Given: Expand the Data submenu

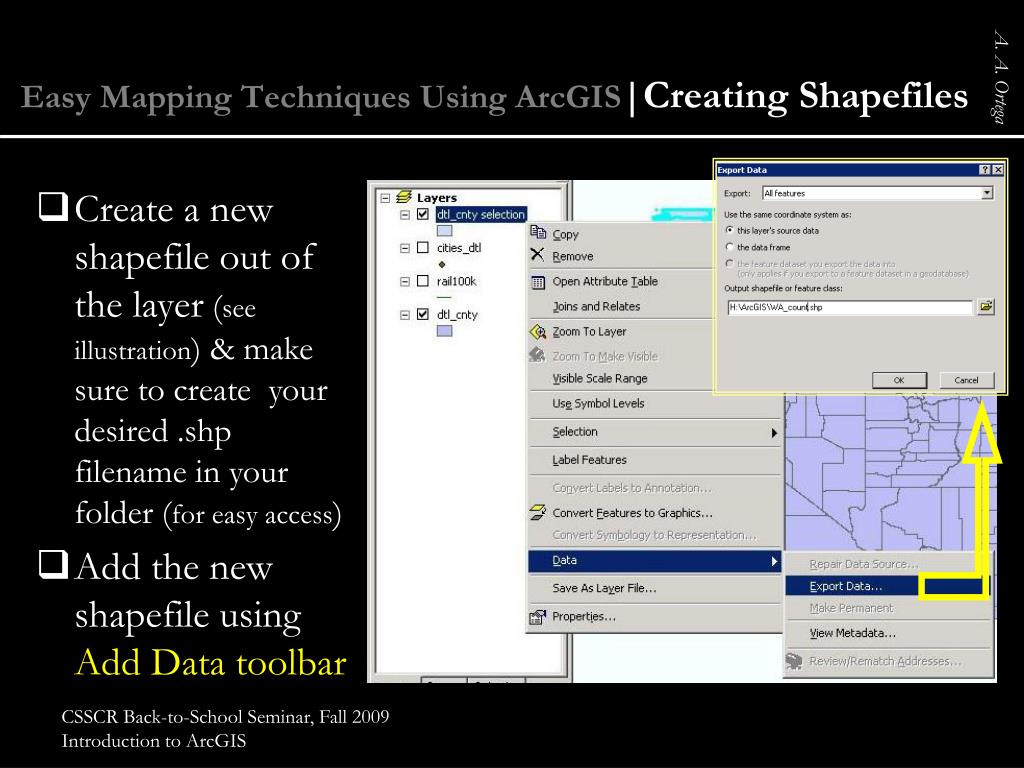Looking at the screenshot, I should click(x=654, y=561).
